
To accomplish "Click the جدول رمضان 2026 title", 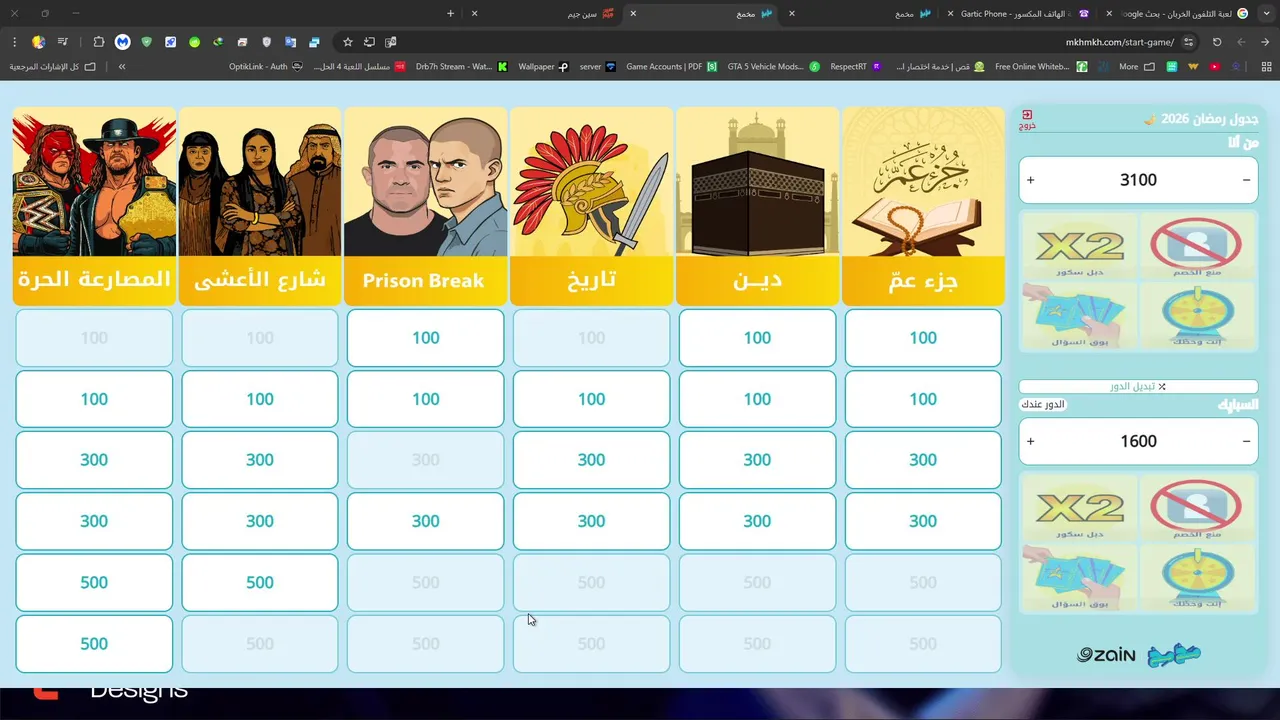I will click(x=1201, y=119).
